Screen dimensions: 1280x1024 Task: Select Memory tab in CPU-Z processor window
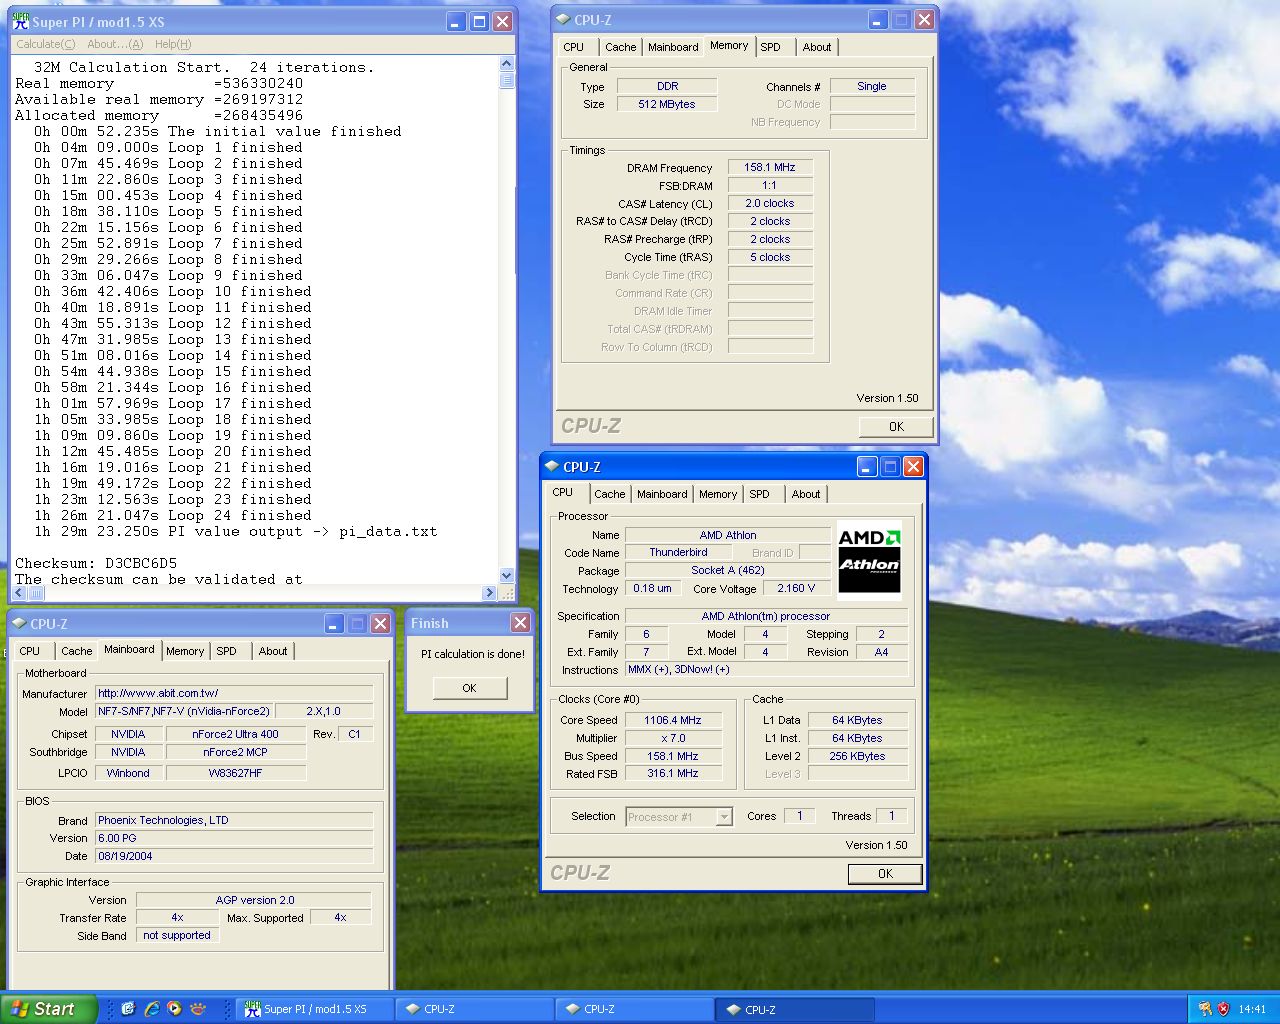click(718, 494)
